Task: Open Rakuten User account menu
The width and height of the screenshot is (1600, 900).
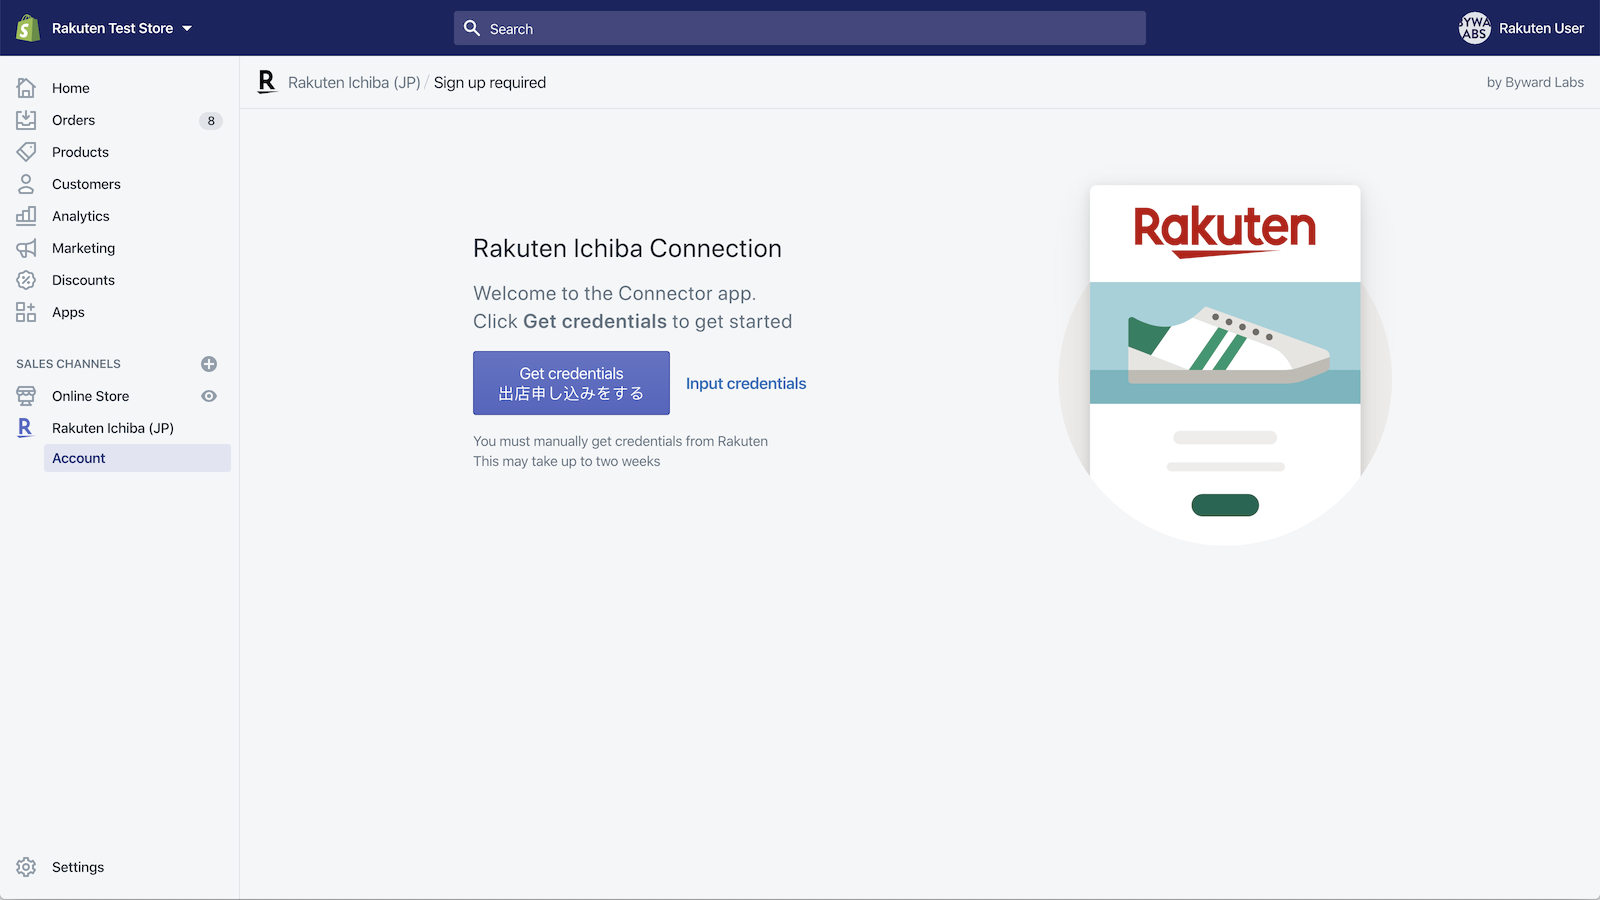Action: (x=1541, y=28)
